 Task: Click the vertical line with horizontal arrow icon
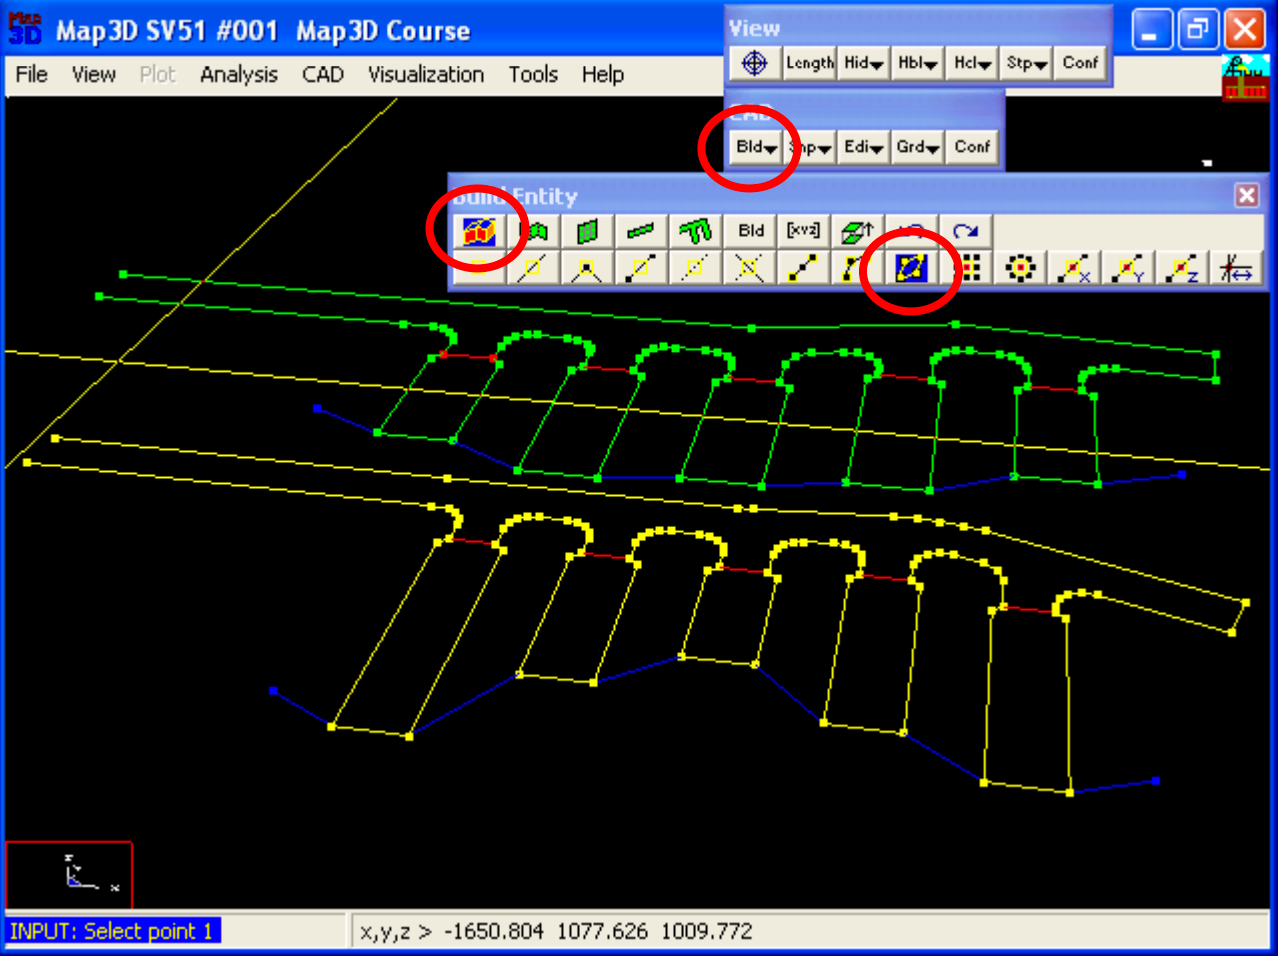pyautogui.click(x=1235, y=267)
